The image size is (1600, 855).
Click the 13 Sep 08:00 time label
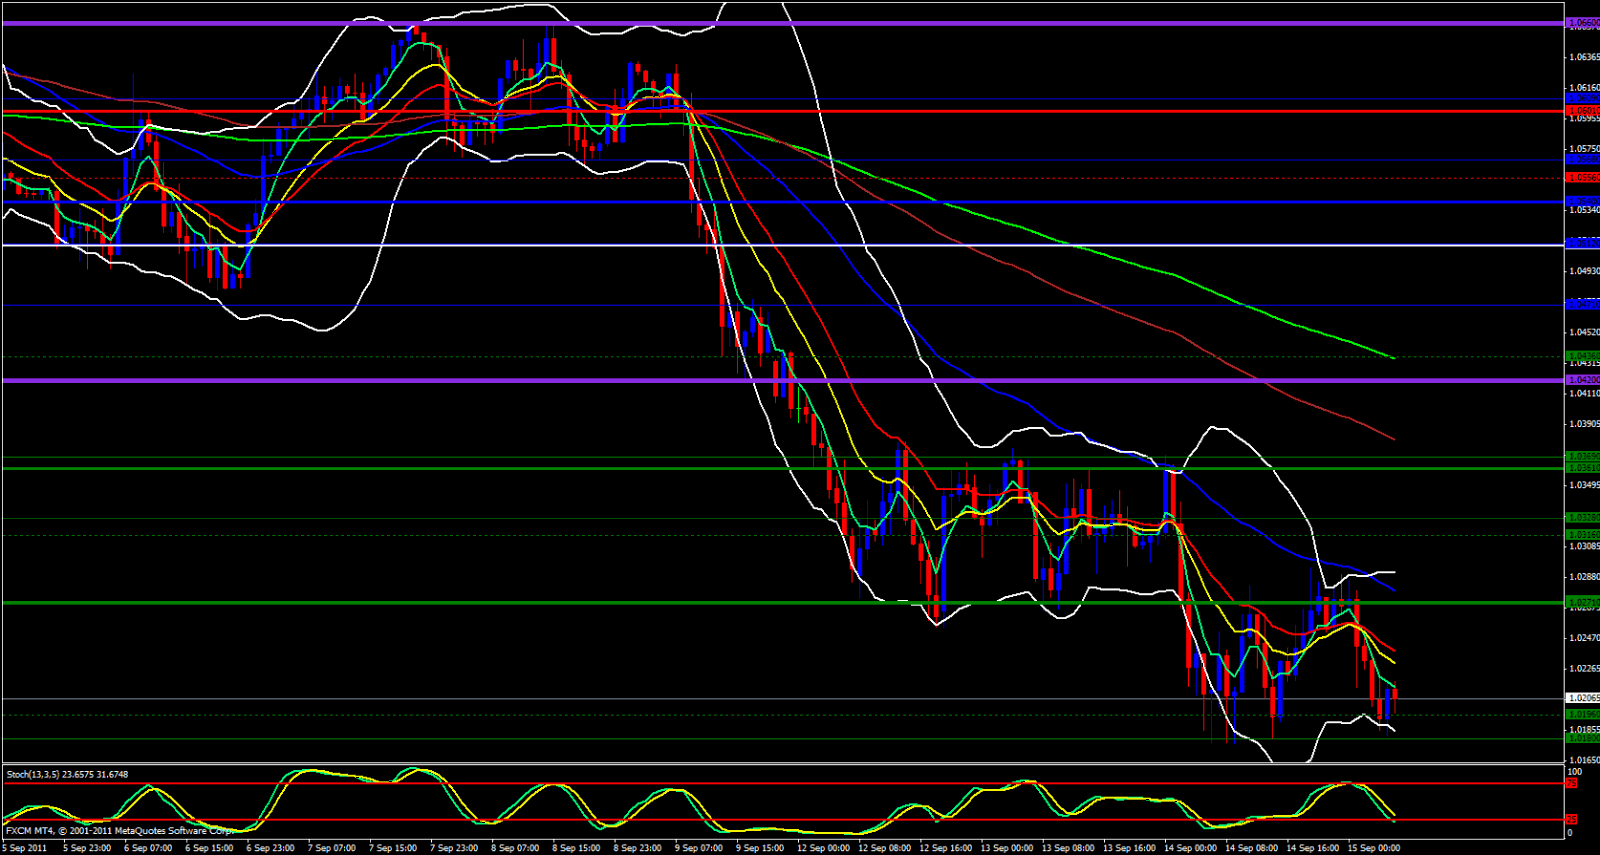pos(1068,848)
